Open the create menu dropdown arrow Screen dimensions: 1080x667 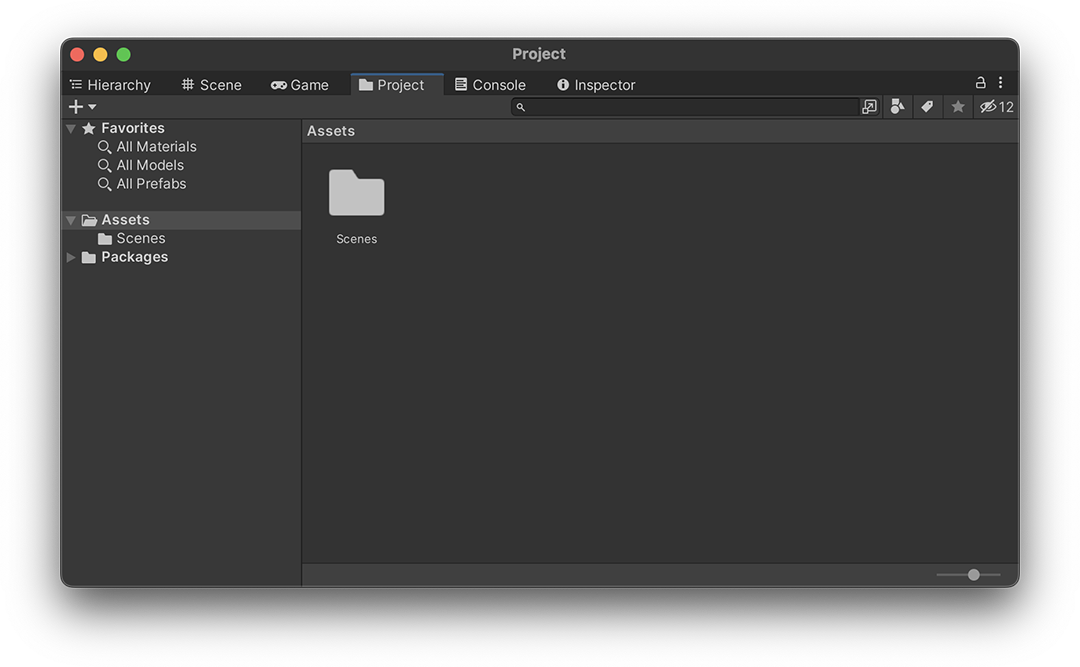pos(92,107)
